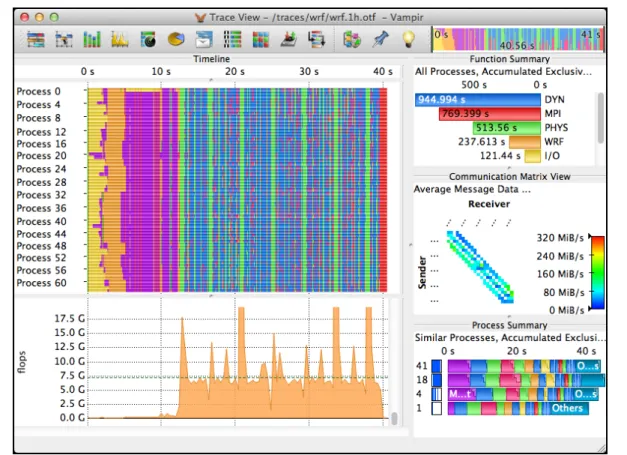627x455 pixels.
Task: Open Message Summary envelope icon
Action: 204,40
